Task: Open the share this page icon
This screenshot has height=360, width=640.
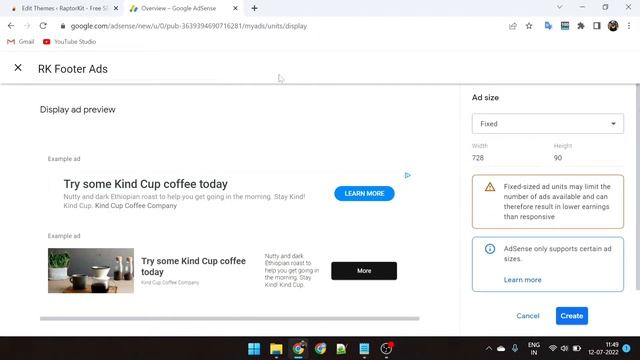Action: point(513,26)
